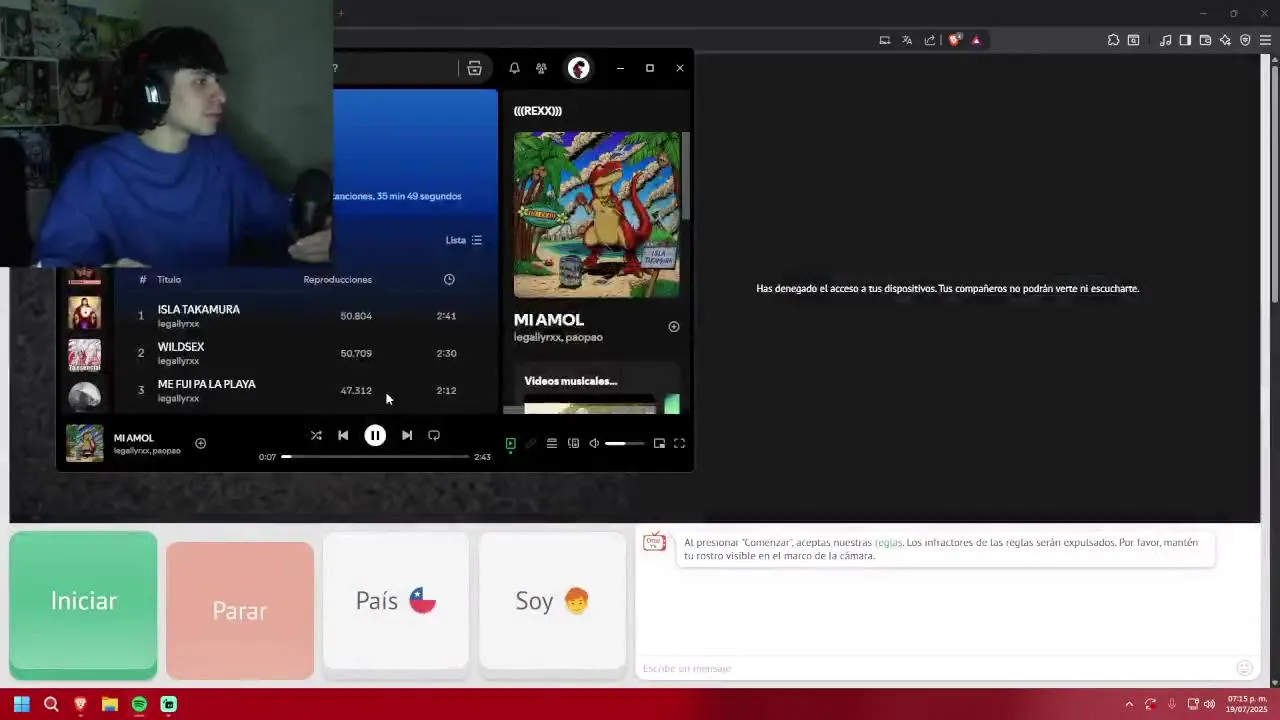Viewport: 1280px width, 720px height.
Task: Open Brave Wallet icon
Action: [1205, 40]
